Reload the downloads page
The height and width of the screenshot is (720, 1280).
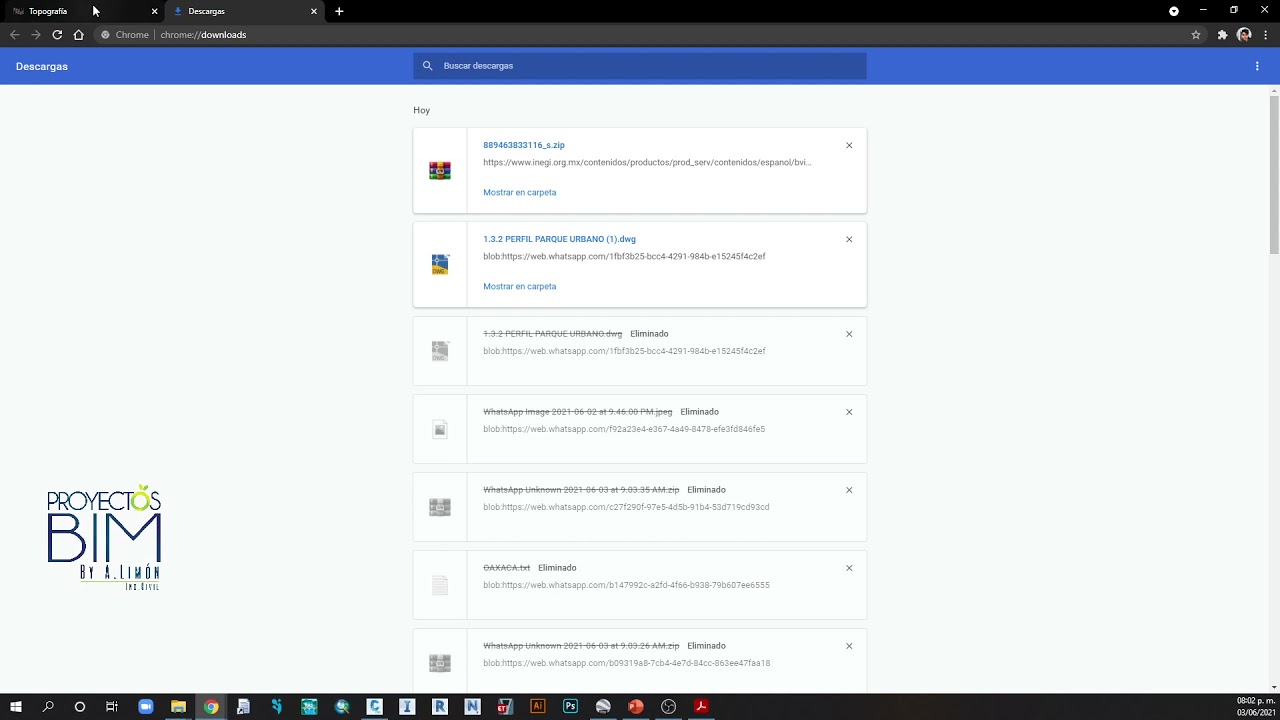[57, 35]
